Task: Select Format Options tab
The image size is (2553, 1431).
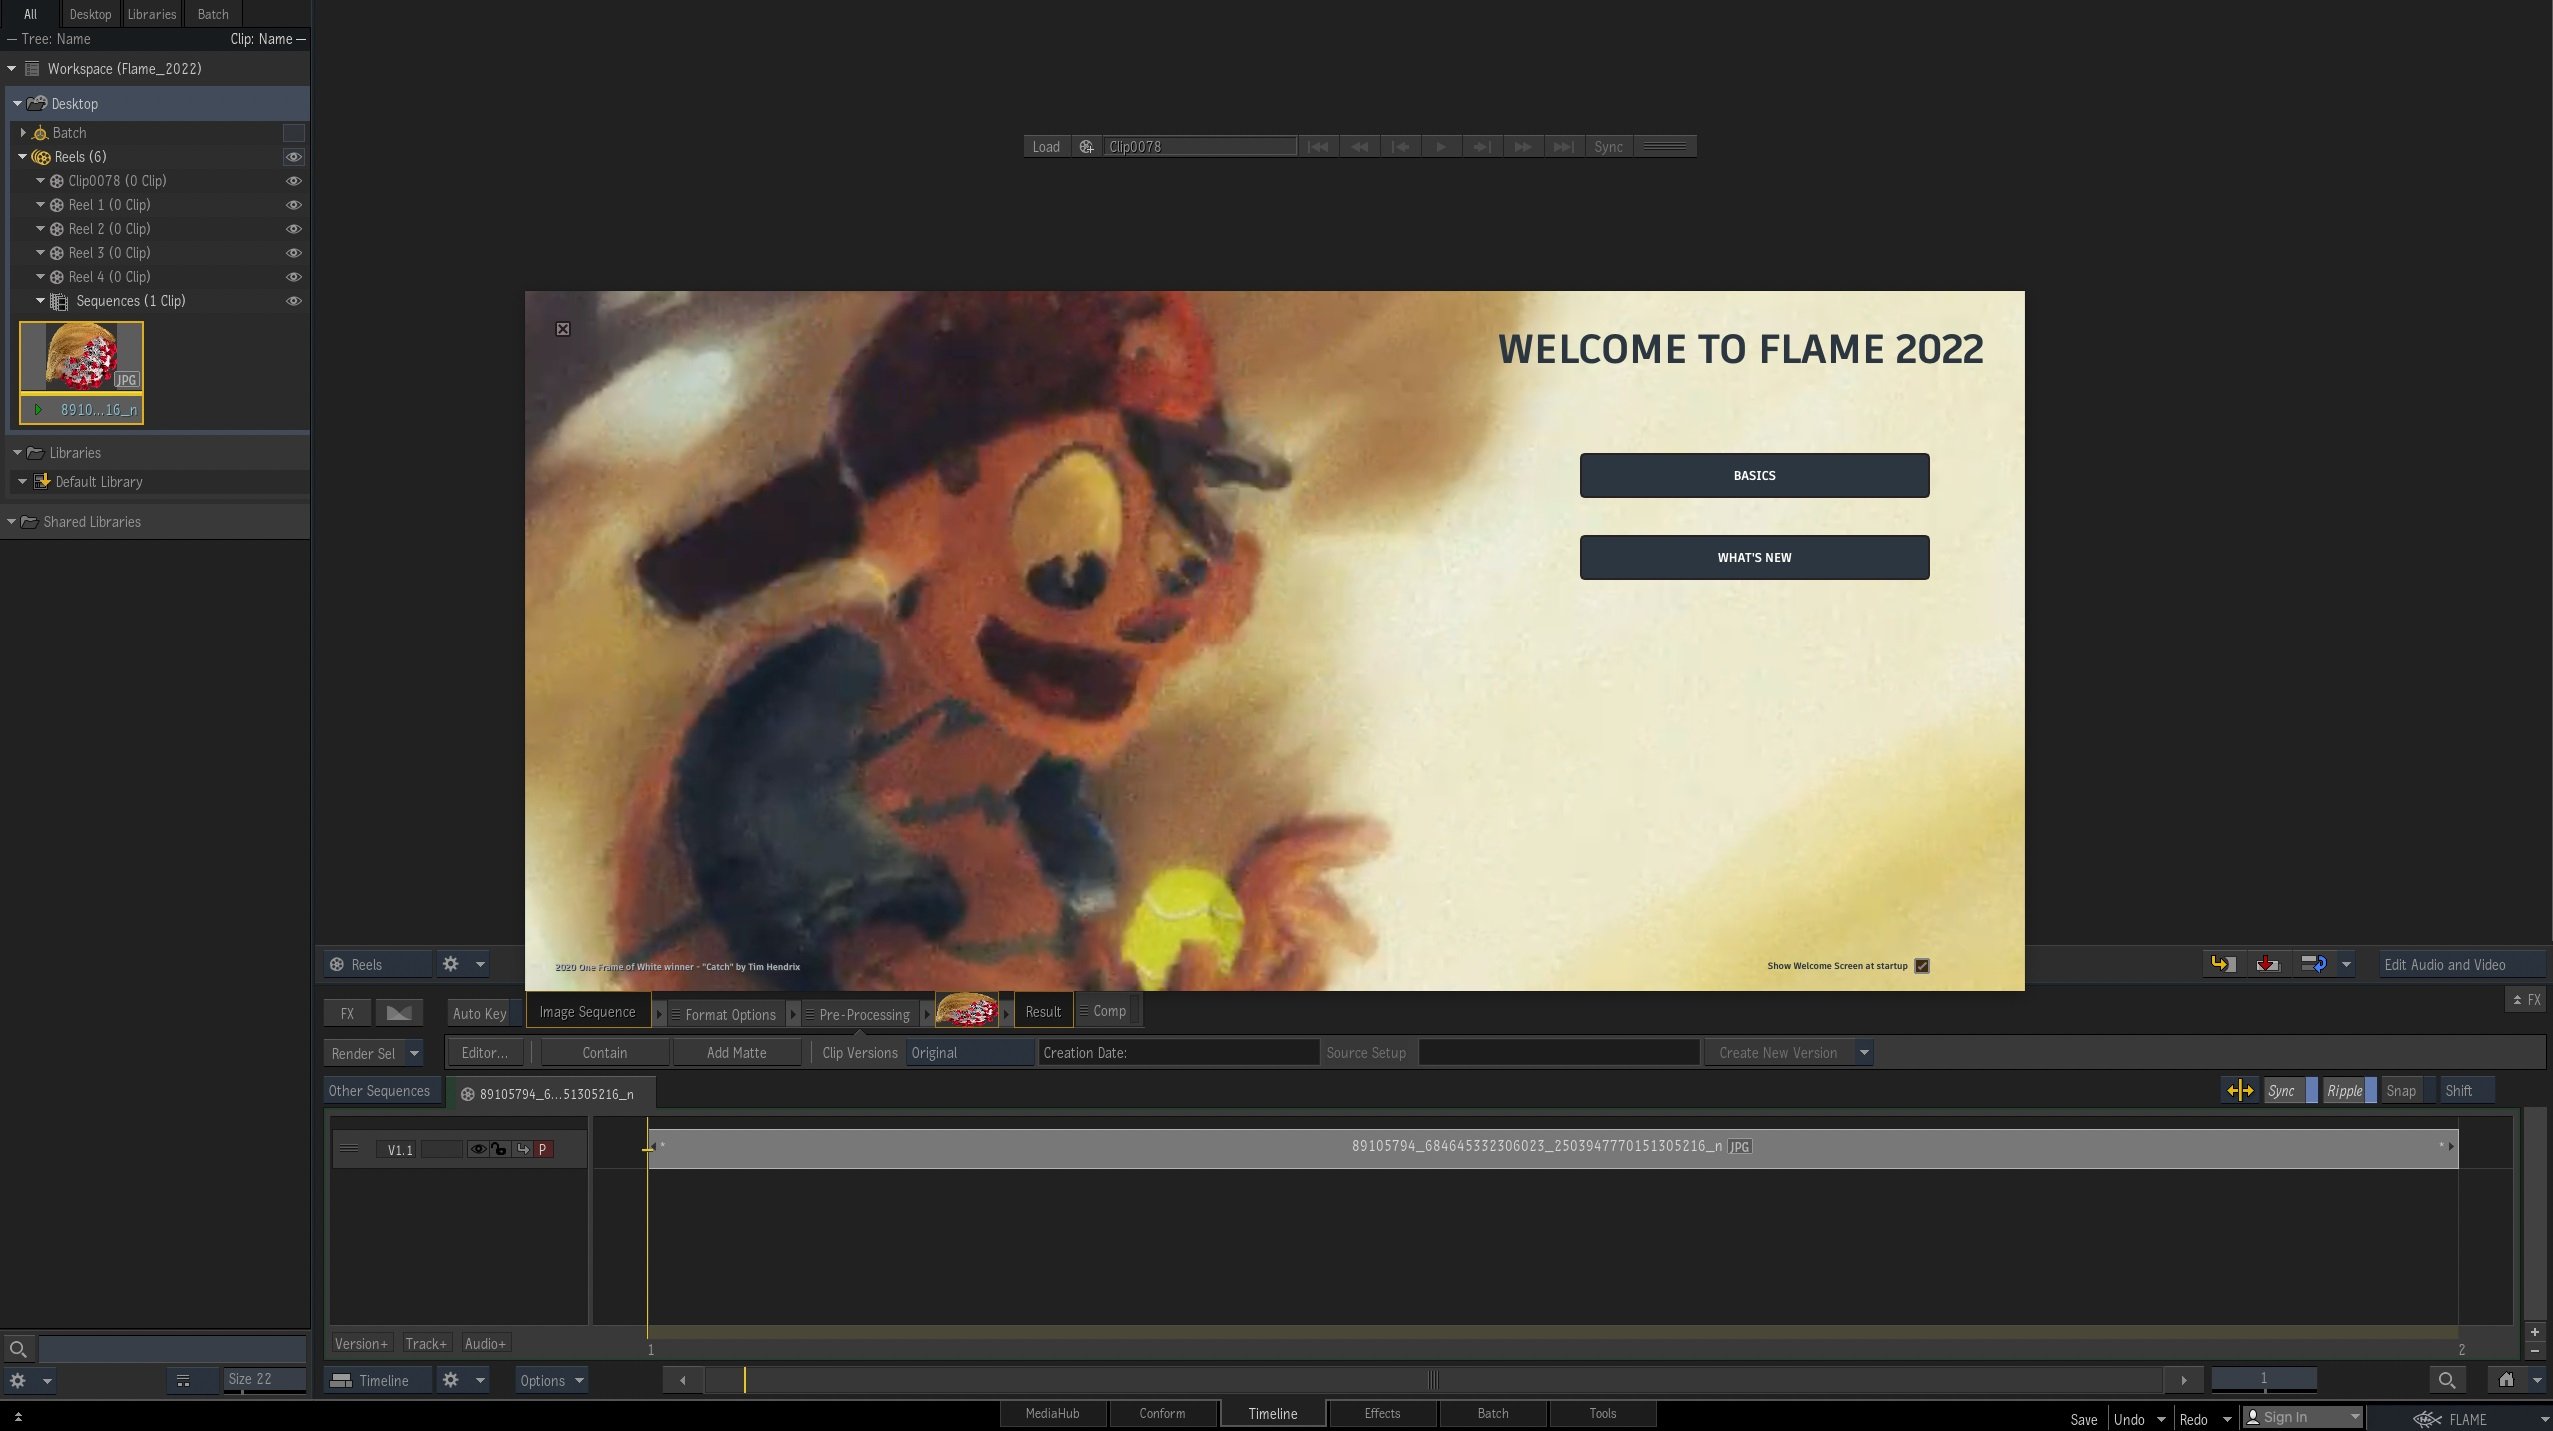Action: pos(729,1014)
